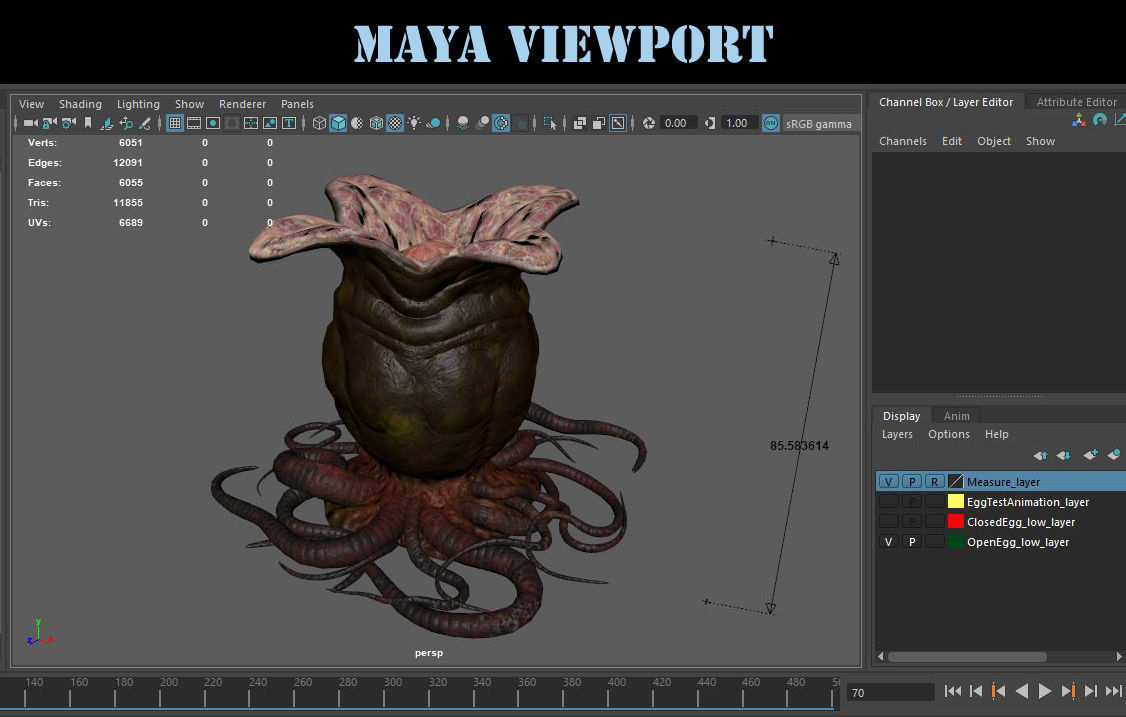The height and width of the screenshot is (717, 1126).
Task: Switch to Wireframe display mode
Action: (x=320, y=123)
